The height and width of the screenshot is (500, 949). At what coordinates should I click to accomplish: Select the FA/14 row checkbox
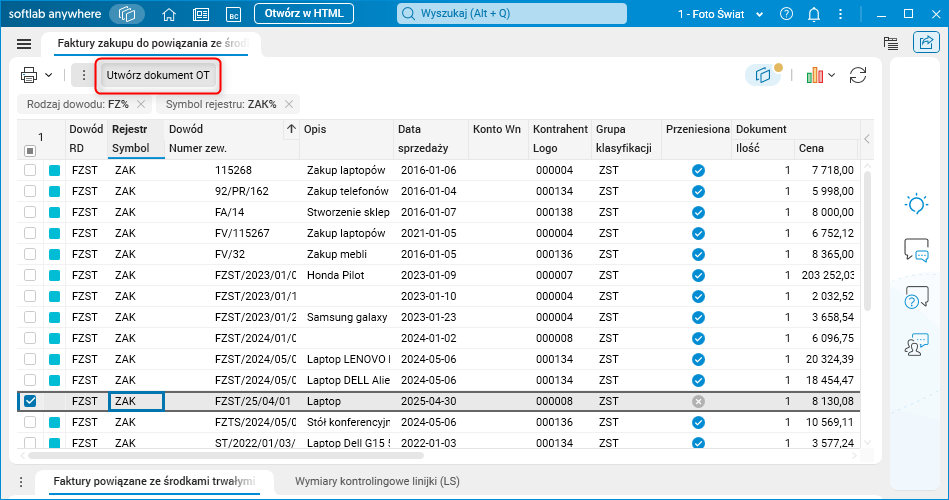click(x=30, y=212)
